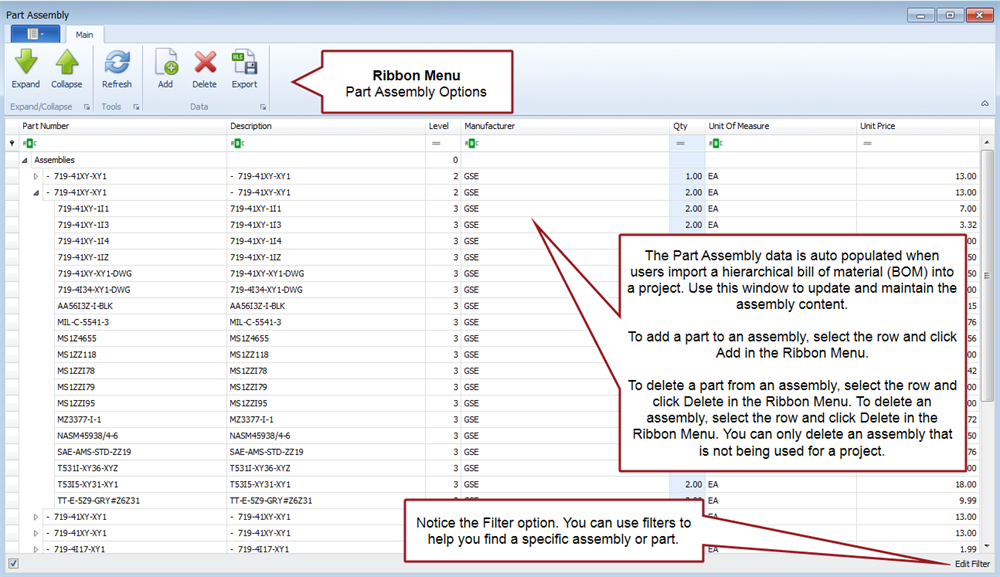
Task: Click the Expand icon in ribbon
Action: point(25,64)
